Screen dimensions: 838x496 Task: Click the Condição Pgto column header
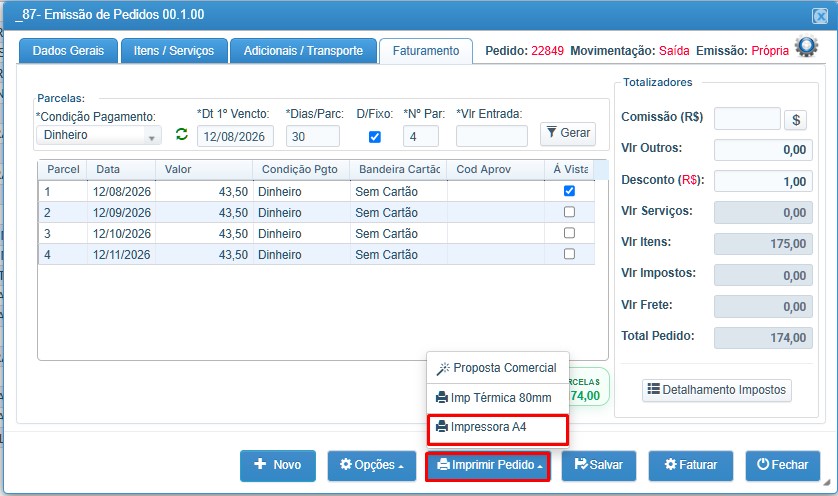301,169
